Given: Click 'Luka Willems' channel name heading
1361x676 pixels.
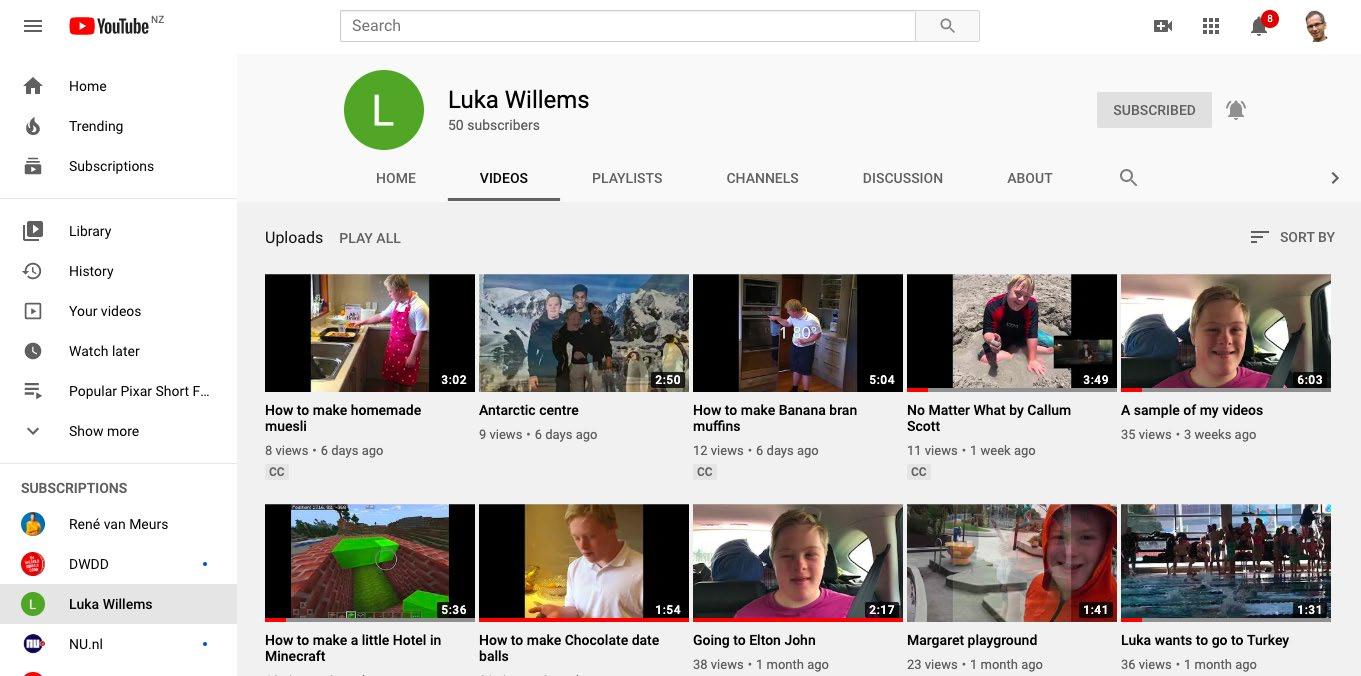Looking at the screenshot, I should point(518,100).
